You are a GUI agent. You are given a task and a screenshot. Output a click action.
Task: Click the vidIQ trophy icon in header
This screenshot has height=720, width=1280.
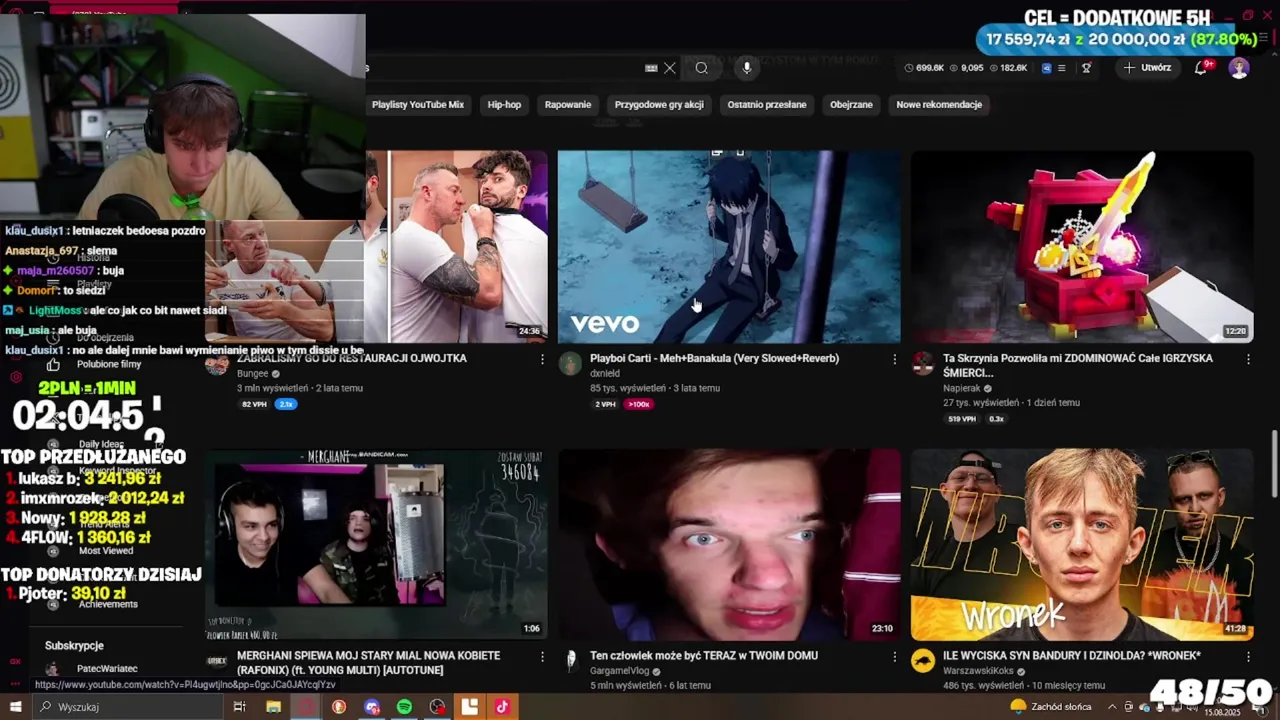point(1086,68)
